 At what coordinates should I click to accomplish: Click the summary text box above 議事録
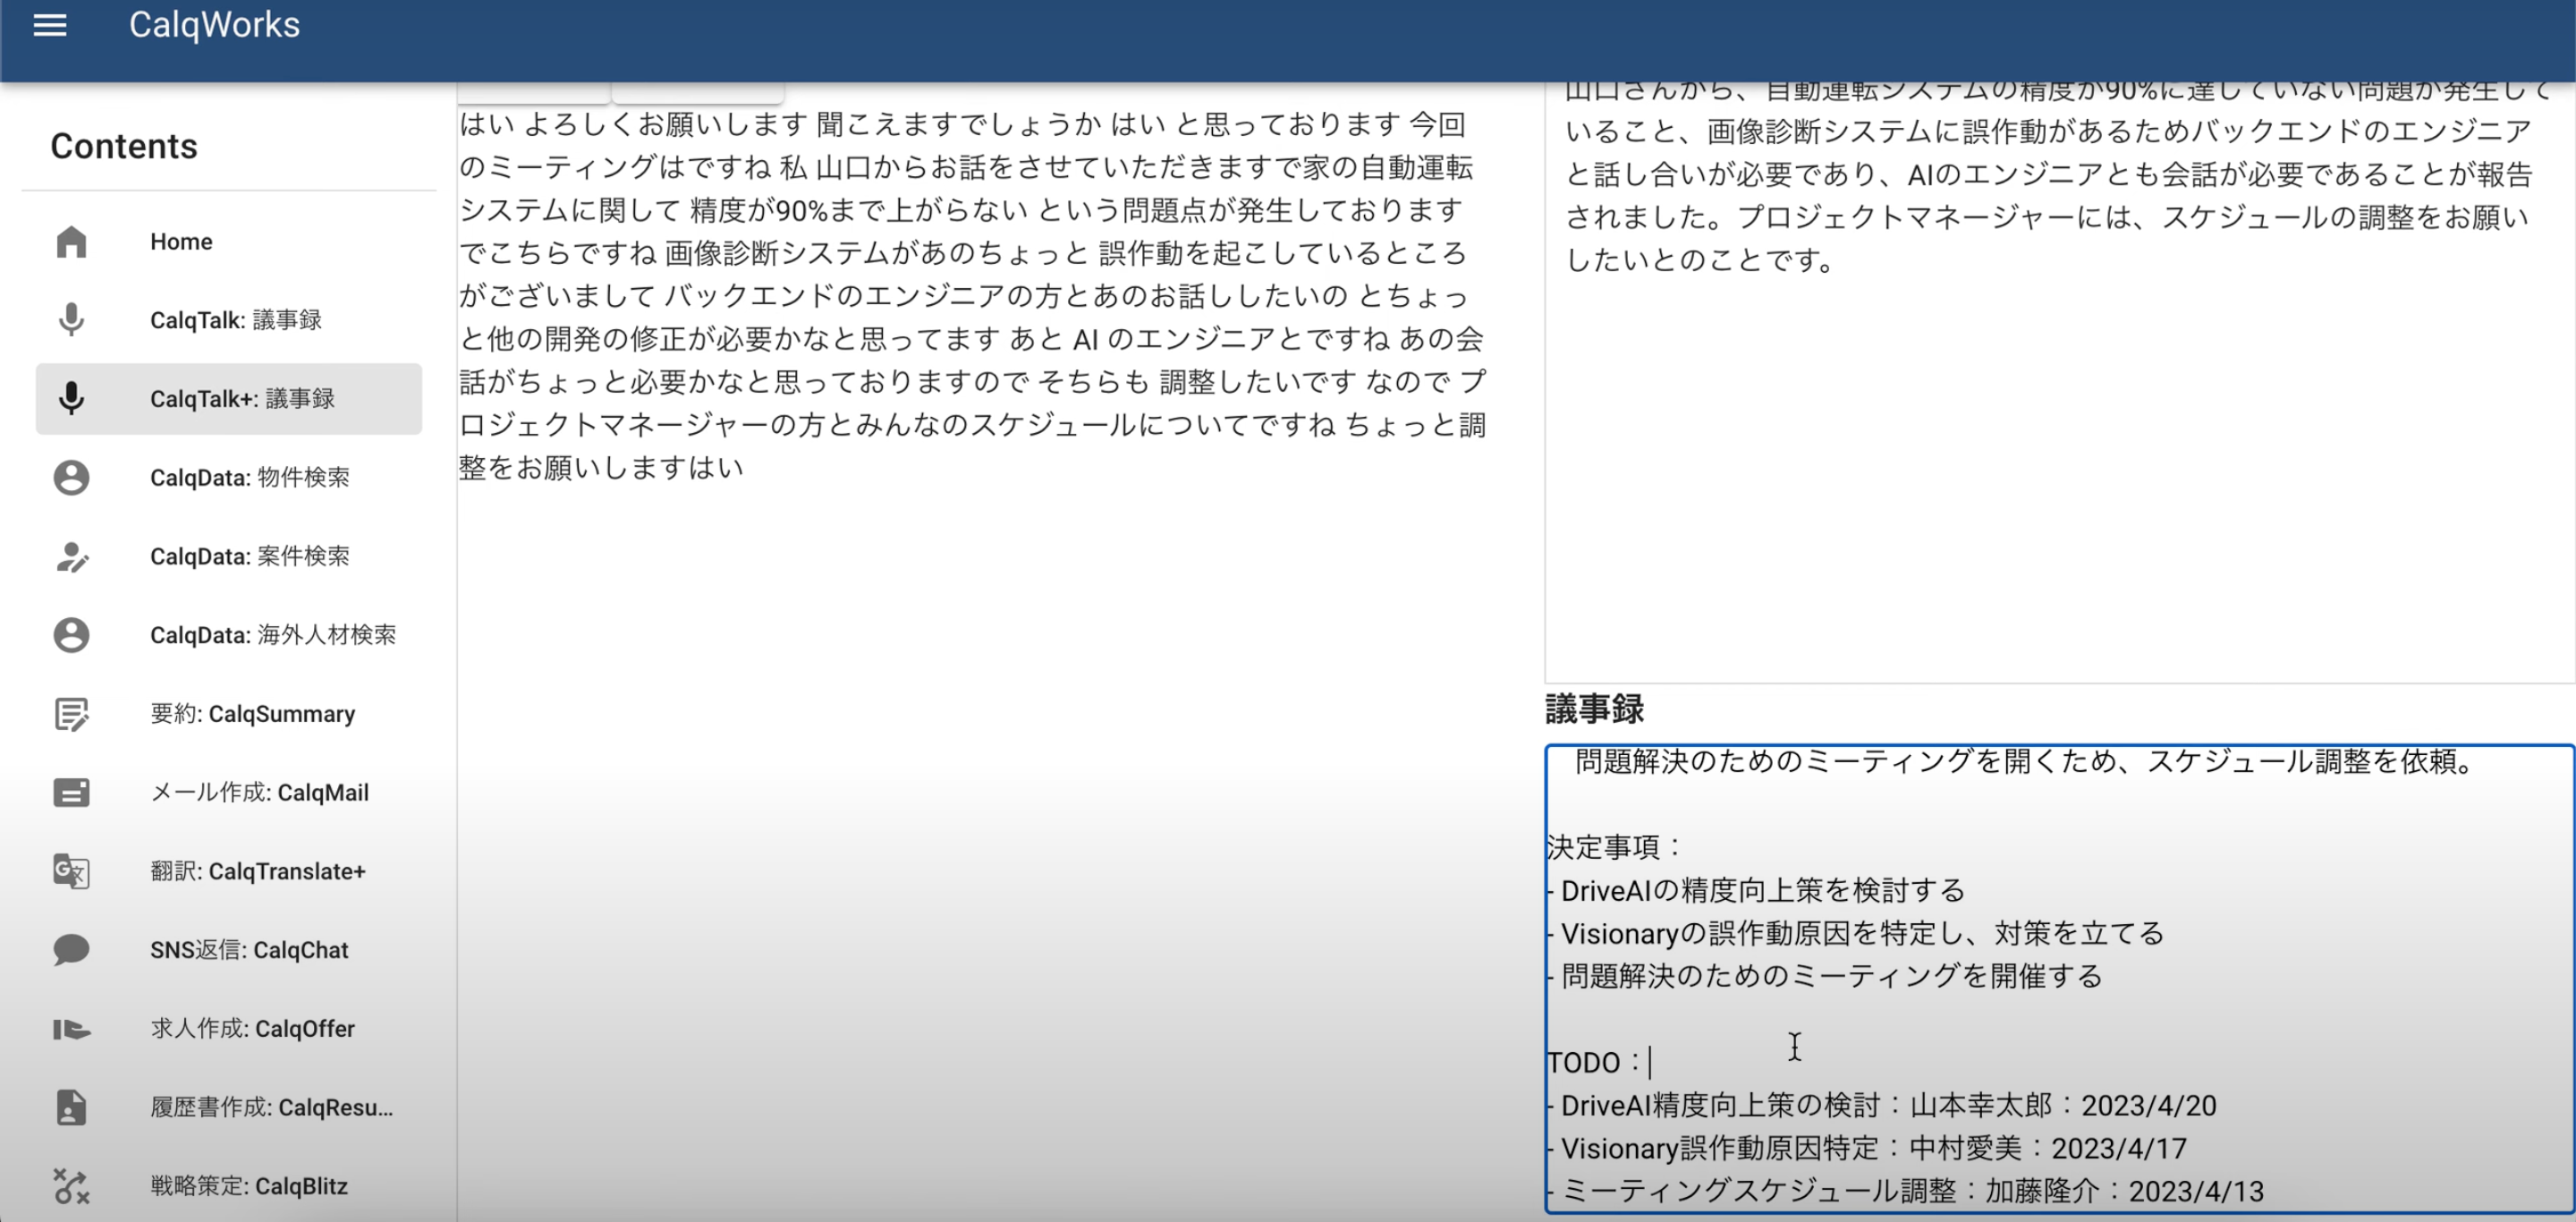(x=2058, y=450)
